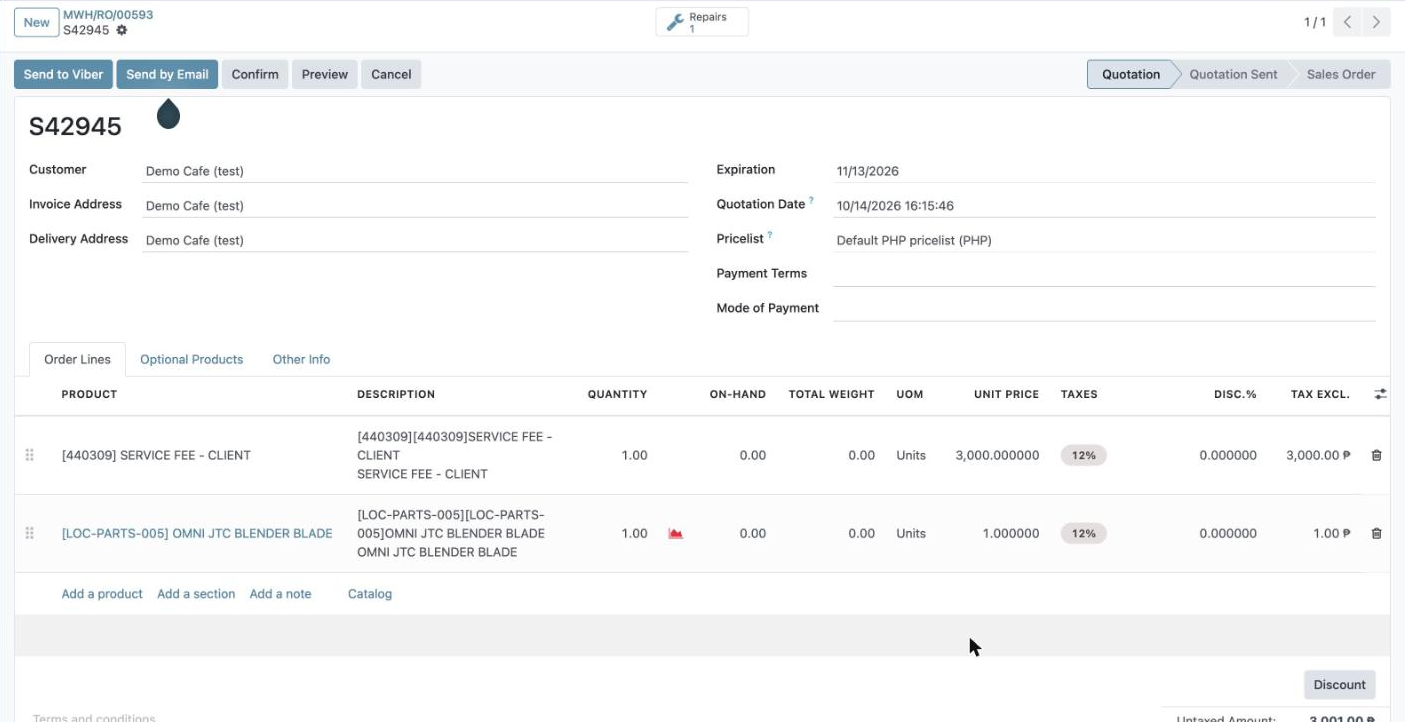Open the product Catalog
This screenshot has width=1405, height=722.
click(x=370, y=594)
